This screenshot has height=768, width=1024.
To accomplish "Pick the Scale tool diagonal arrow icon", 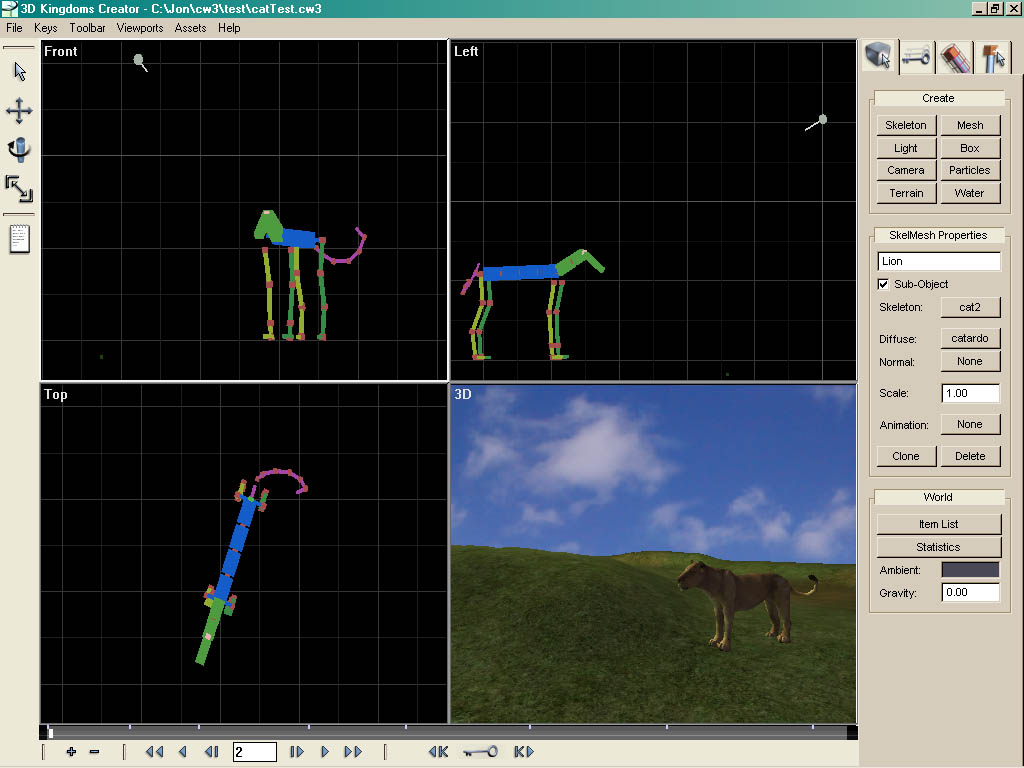I will tap(19, 188).
